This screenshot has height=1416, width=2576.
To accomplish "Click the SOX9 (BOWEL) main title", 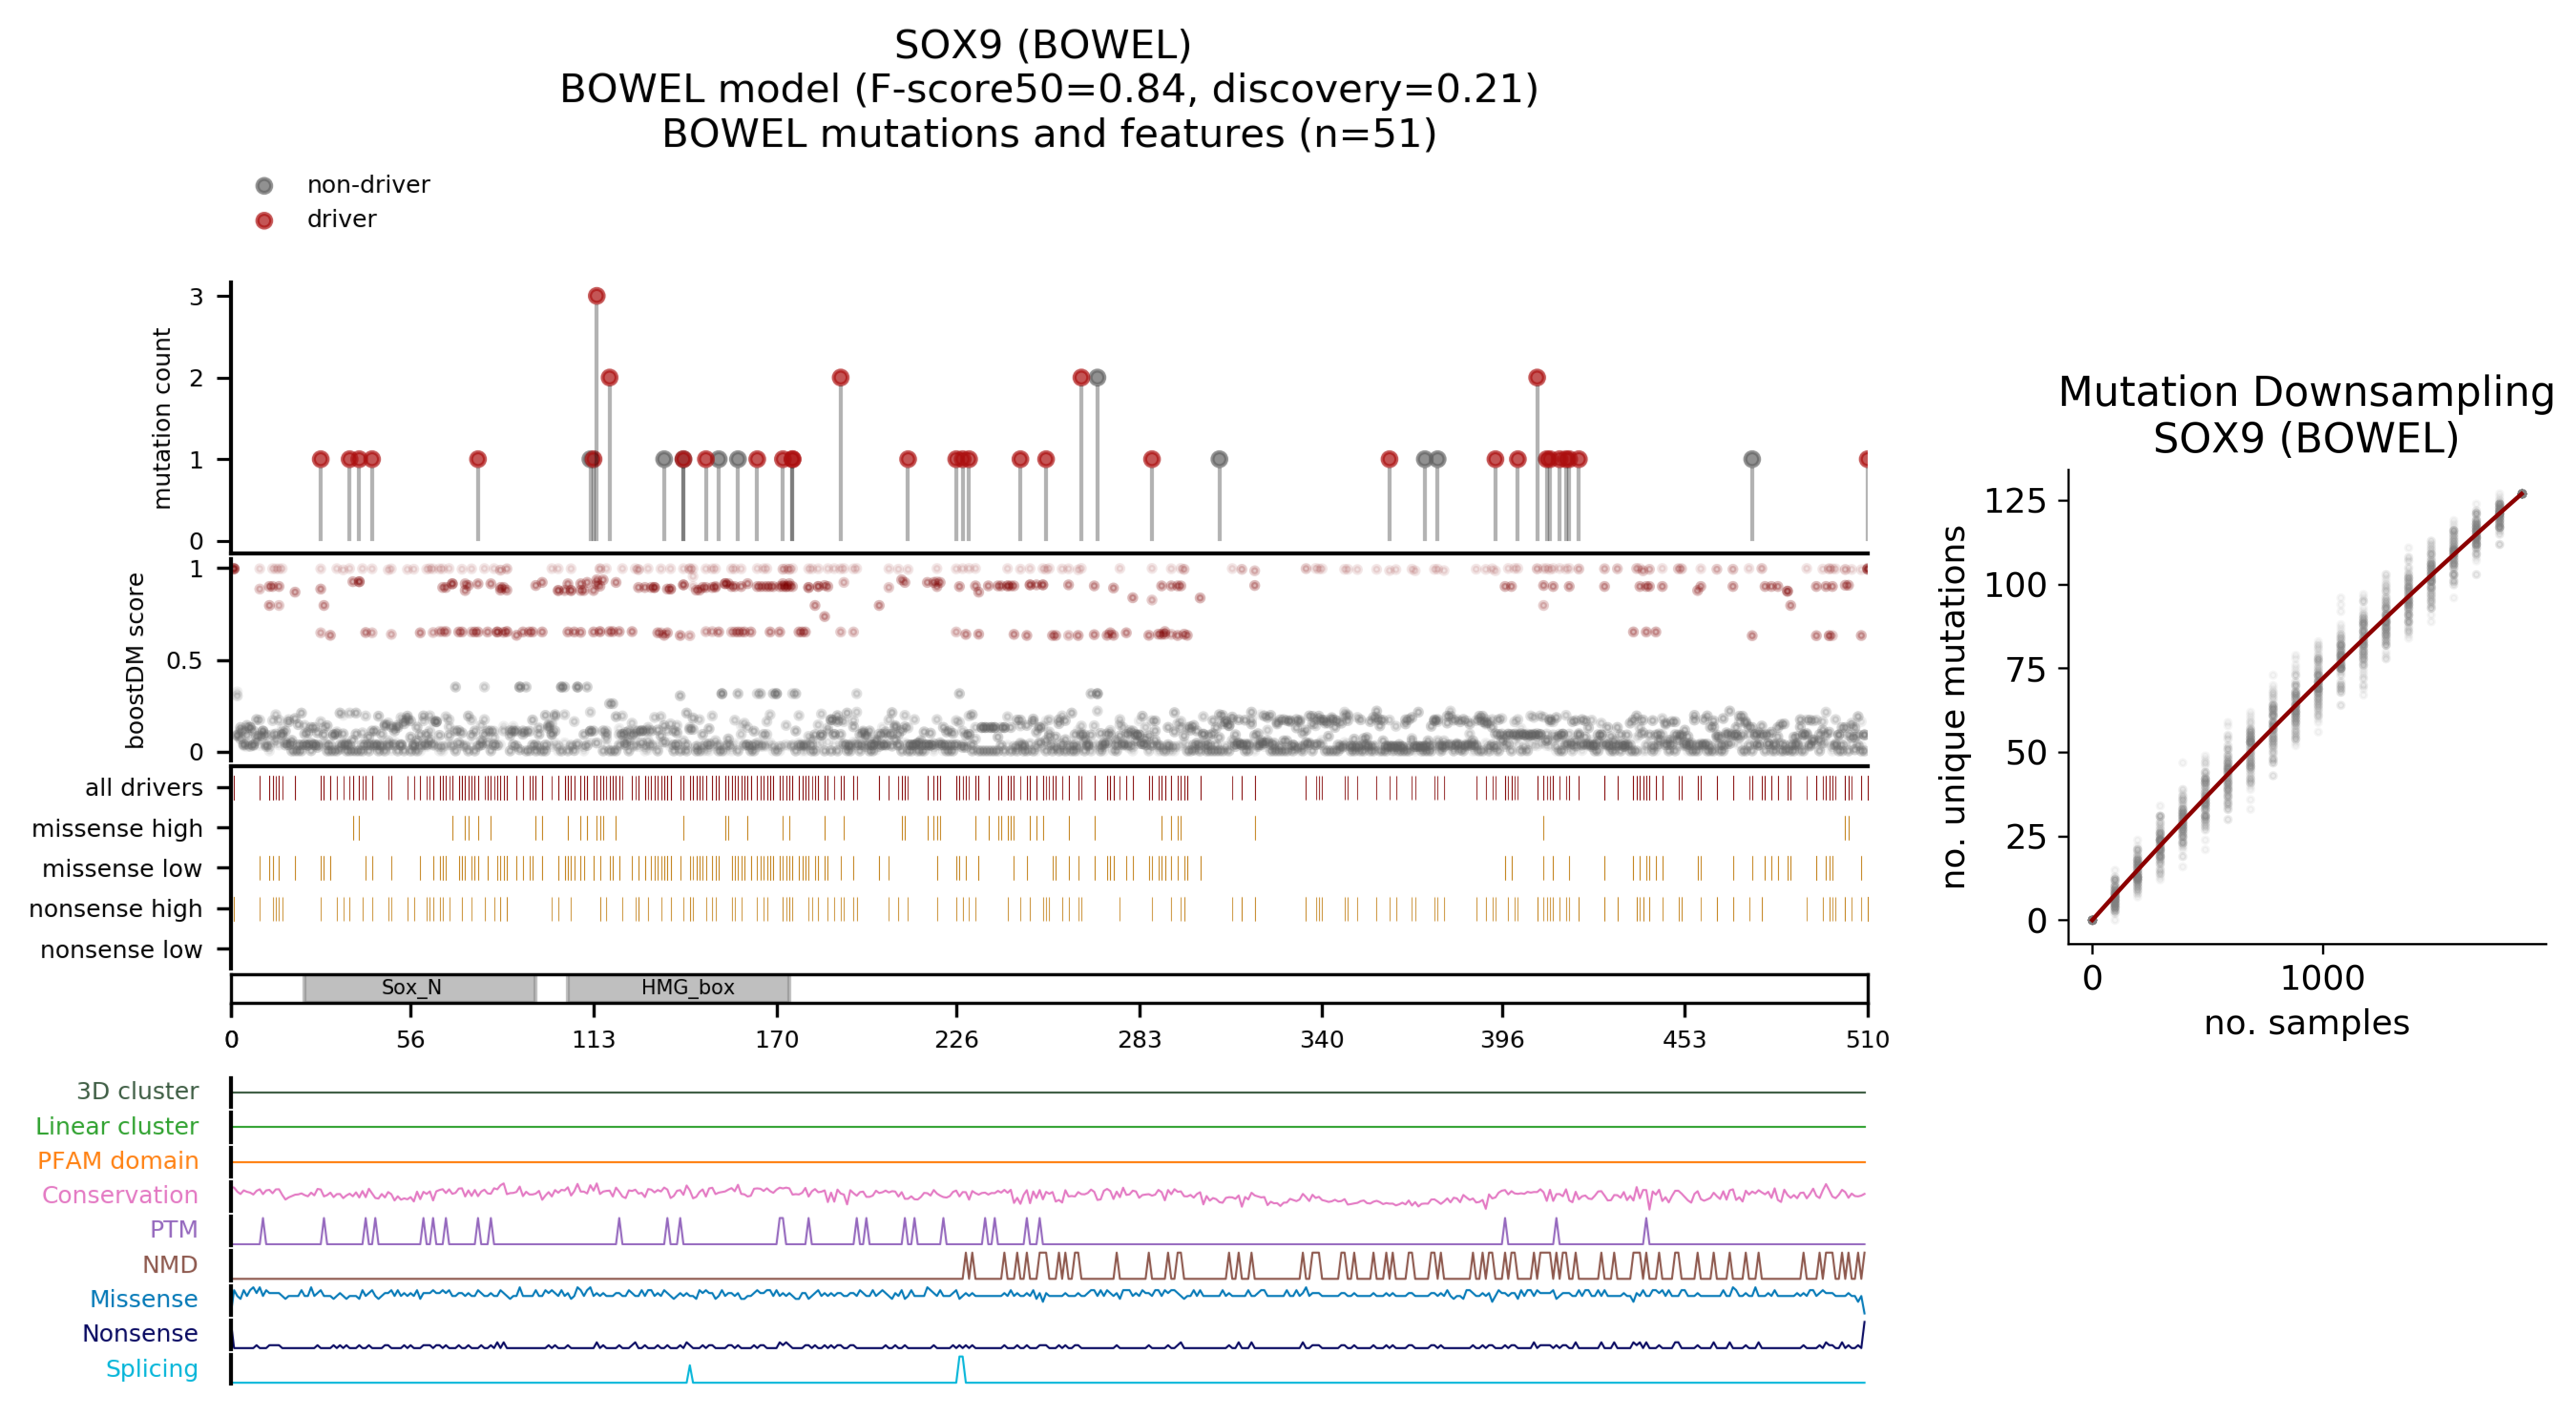I will point(1043,45).
